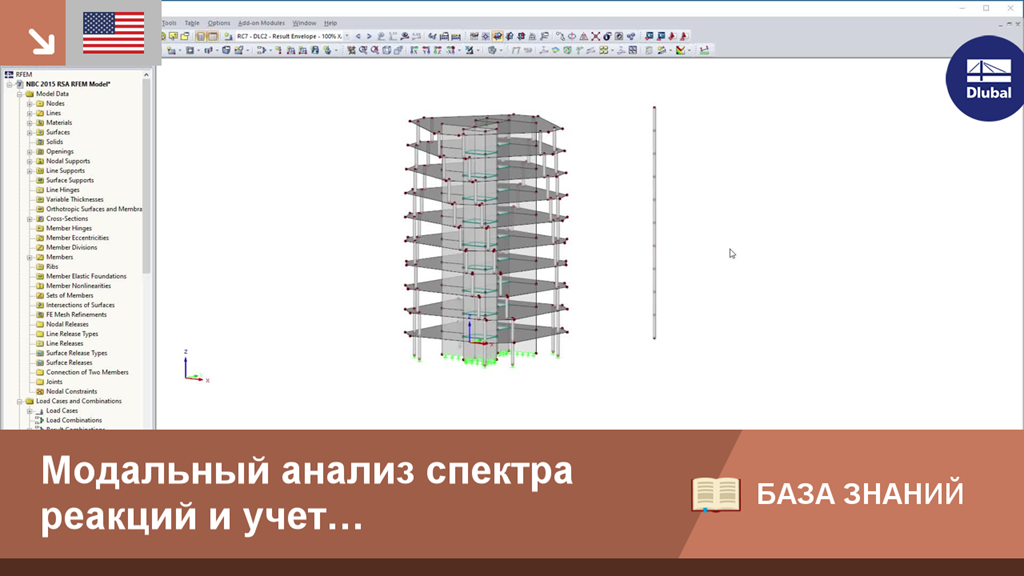Click the navigator scroll-up arrow
The width and height of the screenshot is (1024, 576).
[146, 74]
